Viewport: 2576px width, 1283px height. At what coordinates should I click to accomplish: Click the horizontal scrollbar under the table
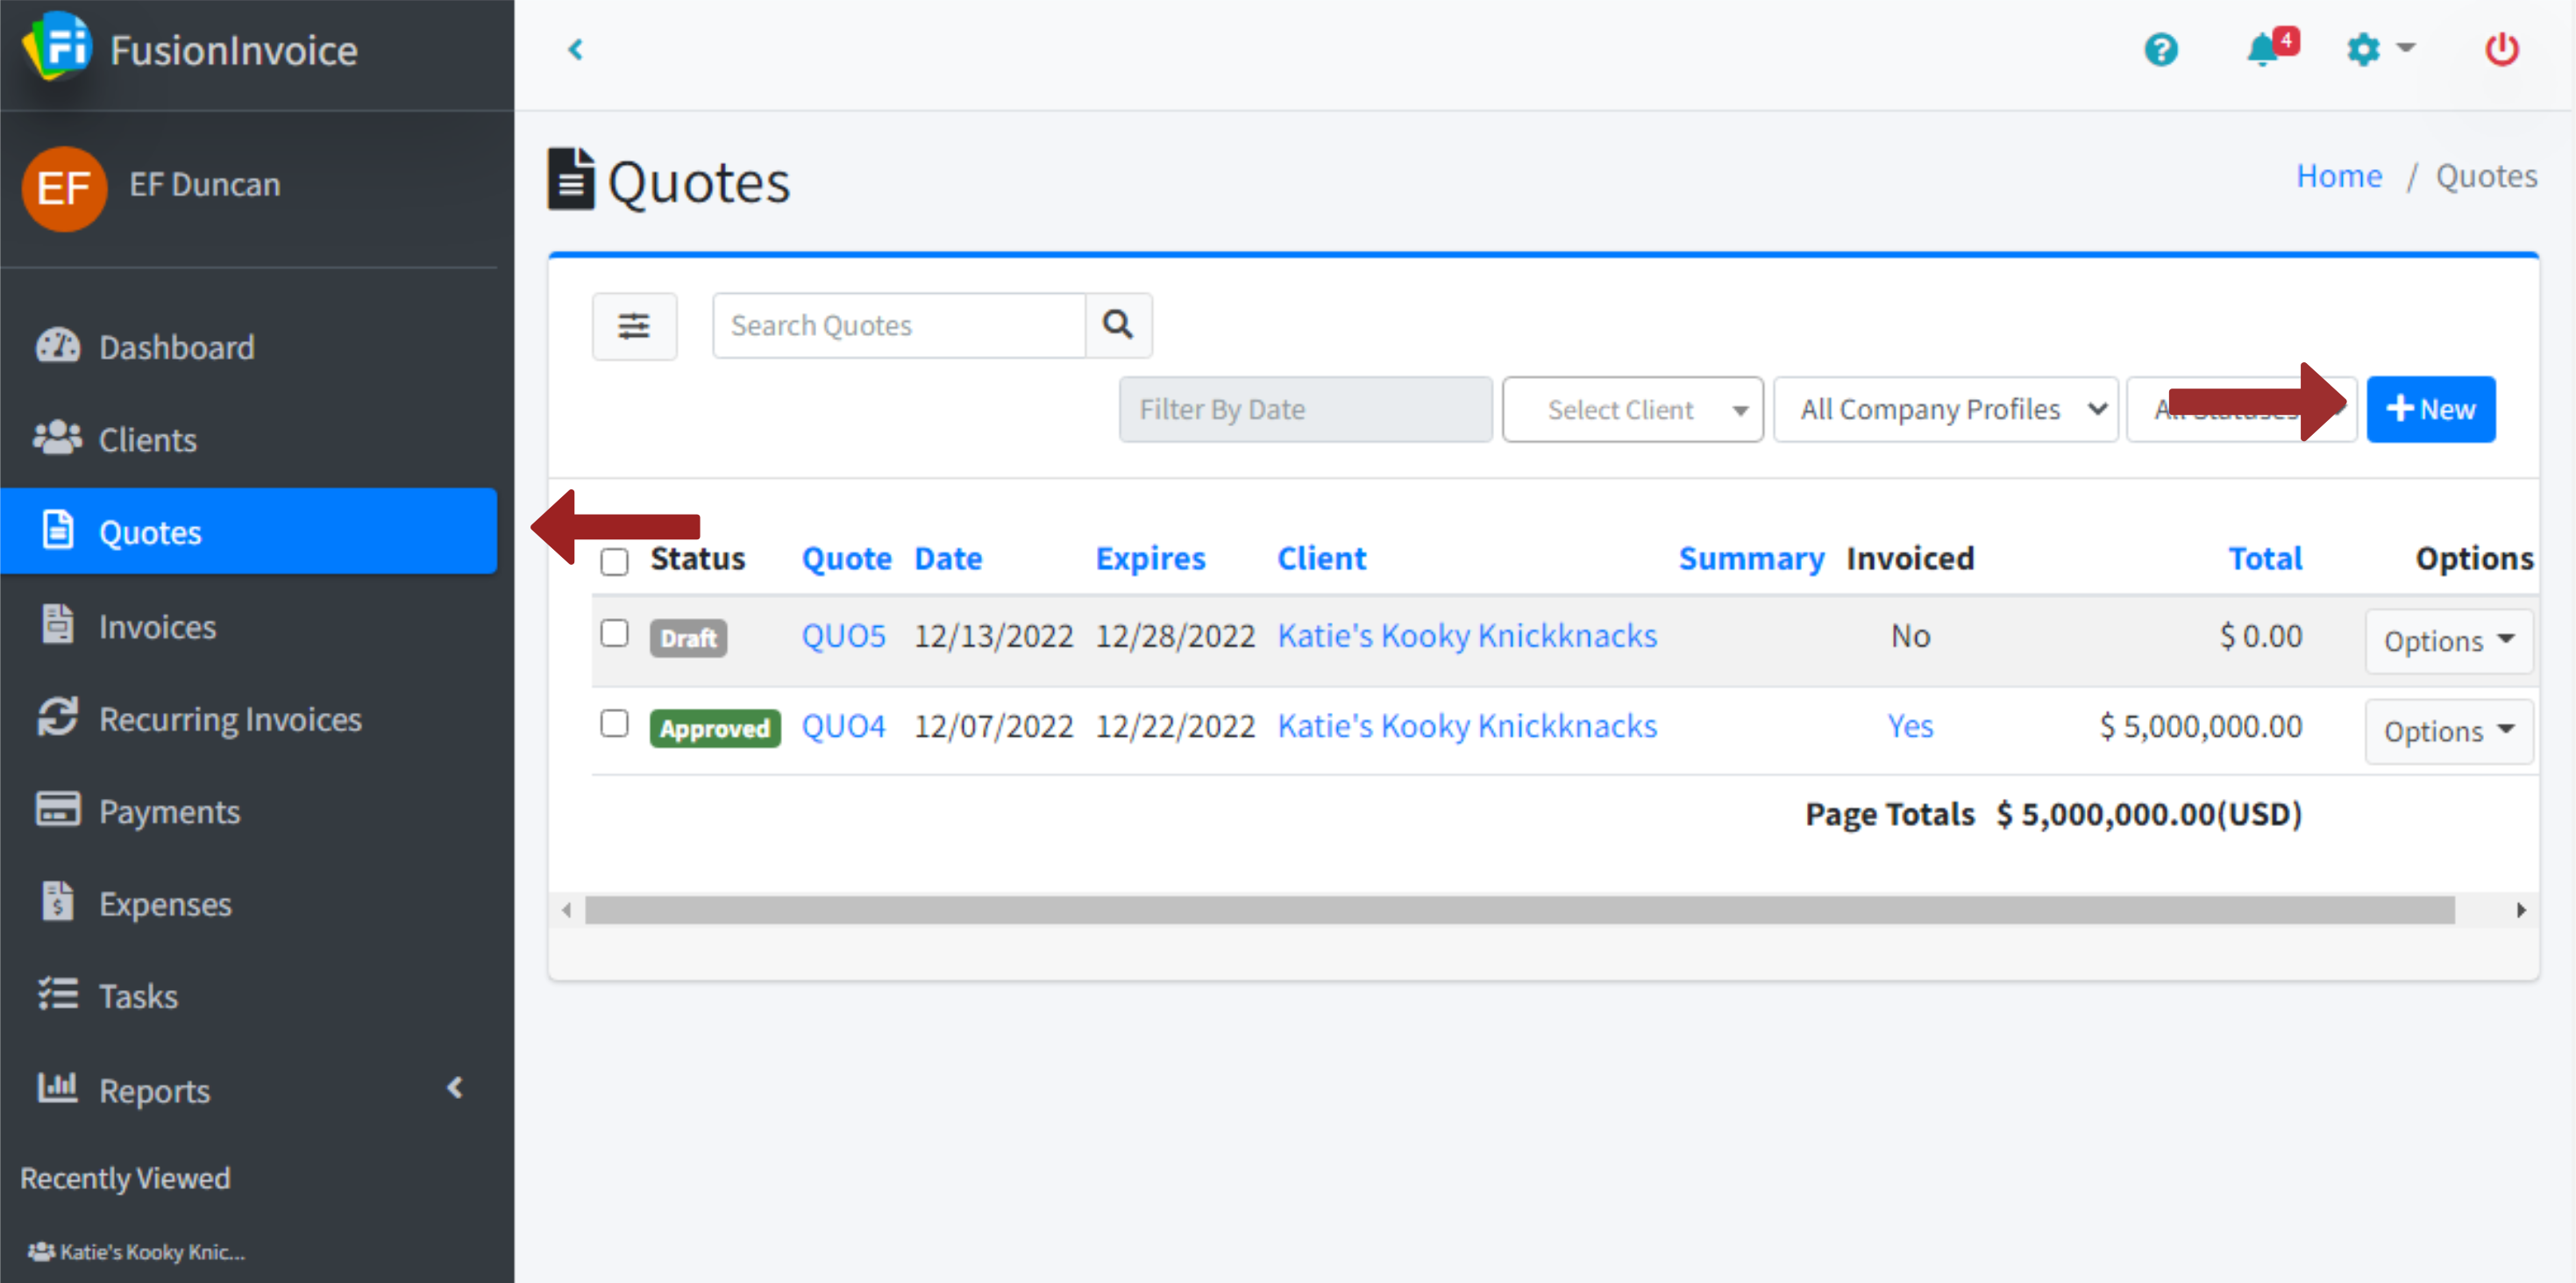click(x=1518, y=910)
